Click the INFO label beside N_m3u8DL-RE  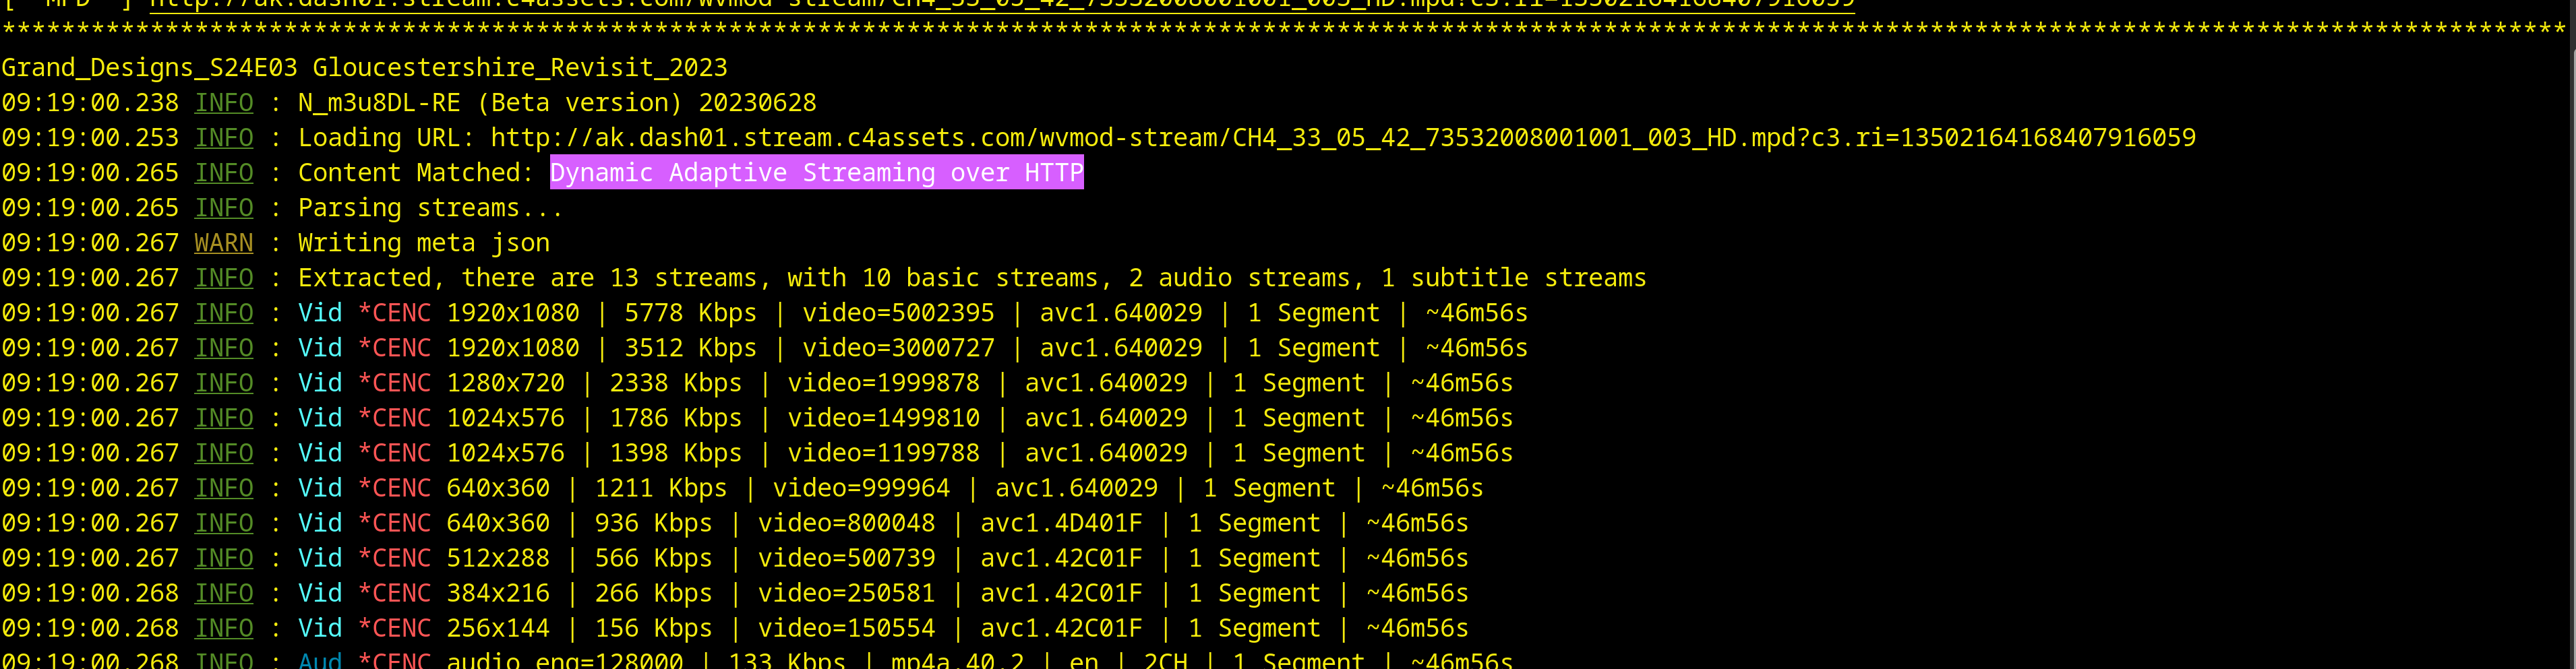[x=223, y=103]
